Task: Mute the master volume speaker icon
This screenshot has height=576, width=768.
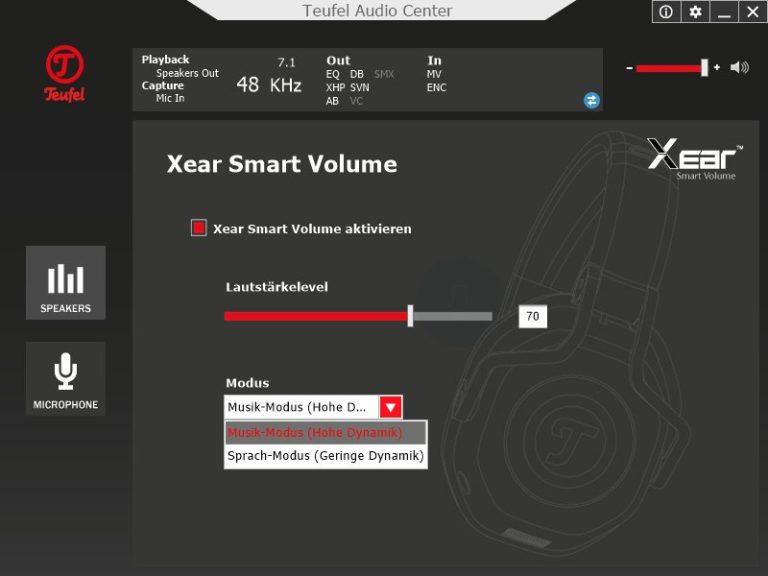Action: 740,68
